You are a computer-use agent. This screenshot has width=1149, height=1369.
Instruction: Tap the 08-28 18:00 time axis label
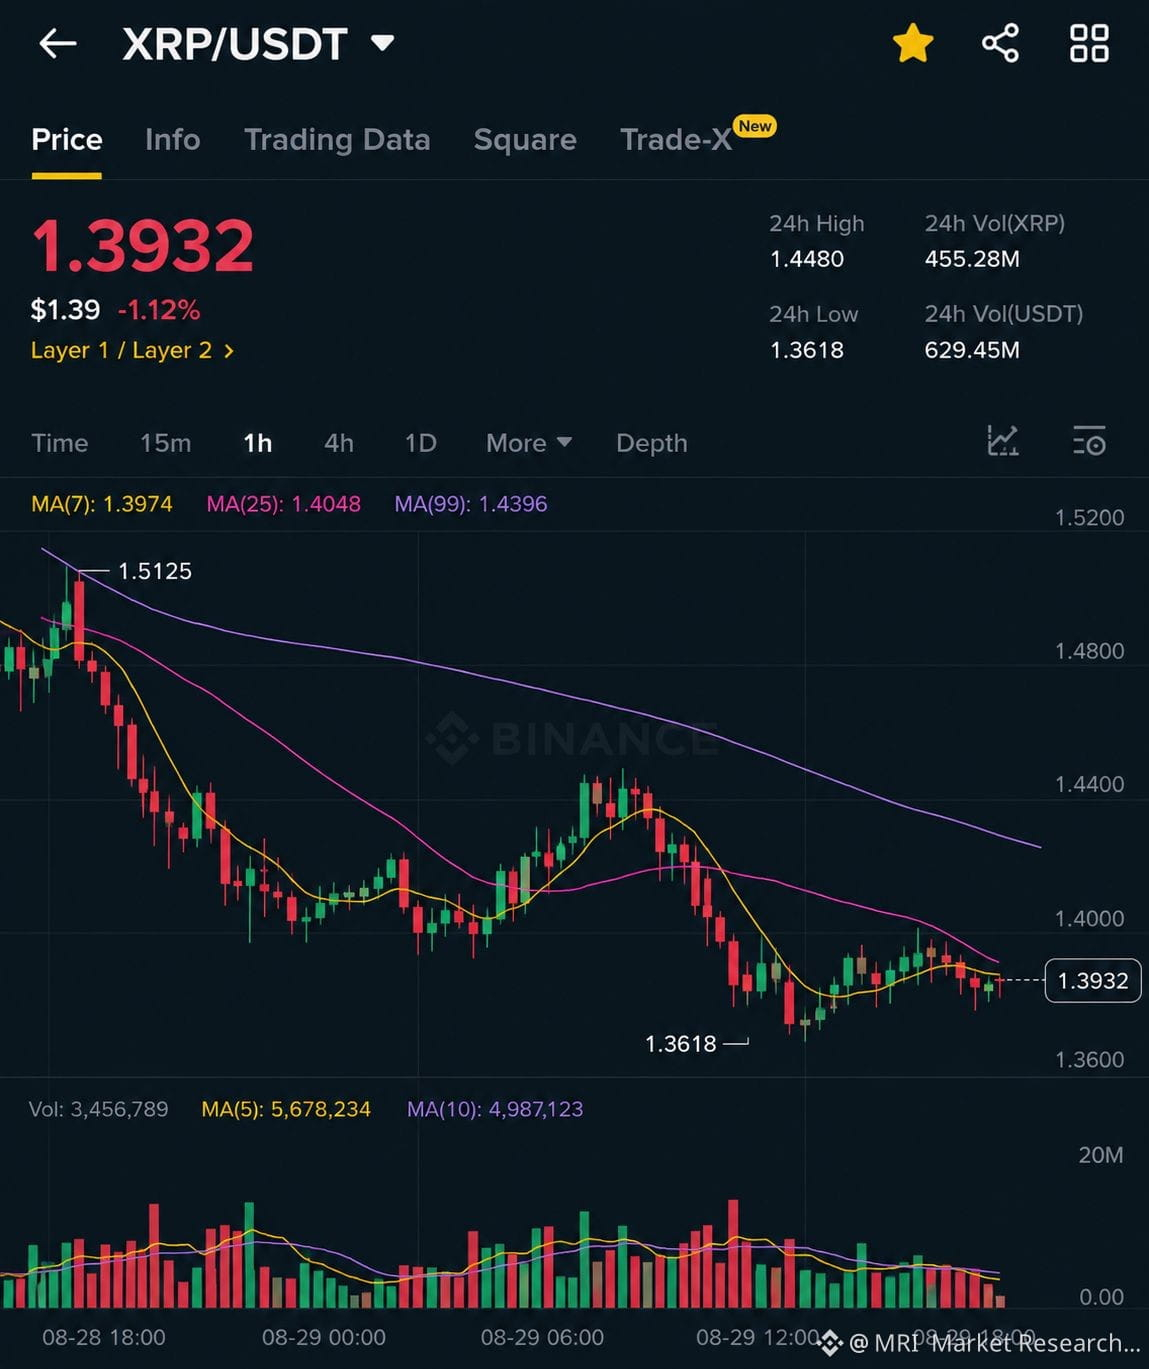pos(104,1337)
